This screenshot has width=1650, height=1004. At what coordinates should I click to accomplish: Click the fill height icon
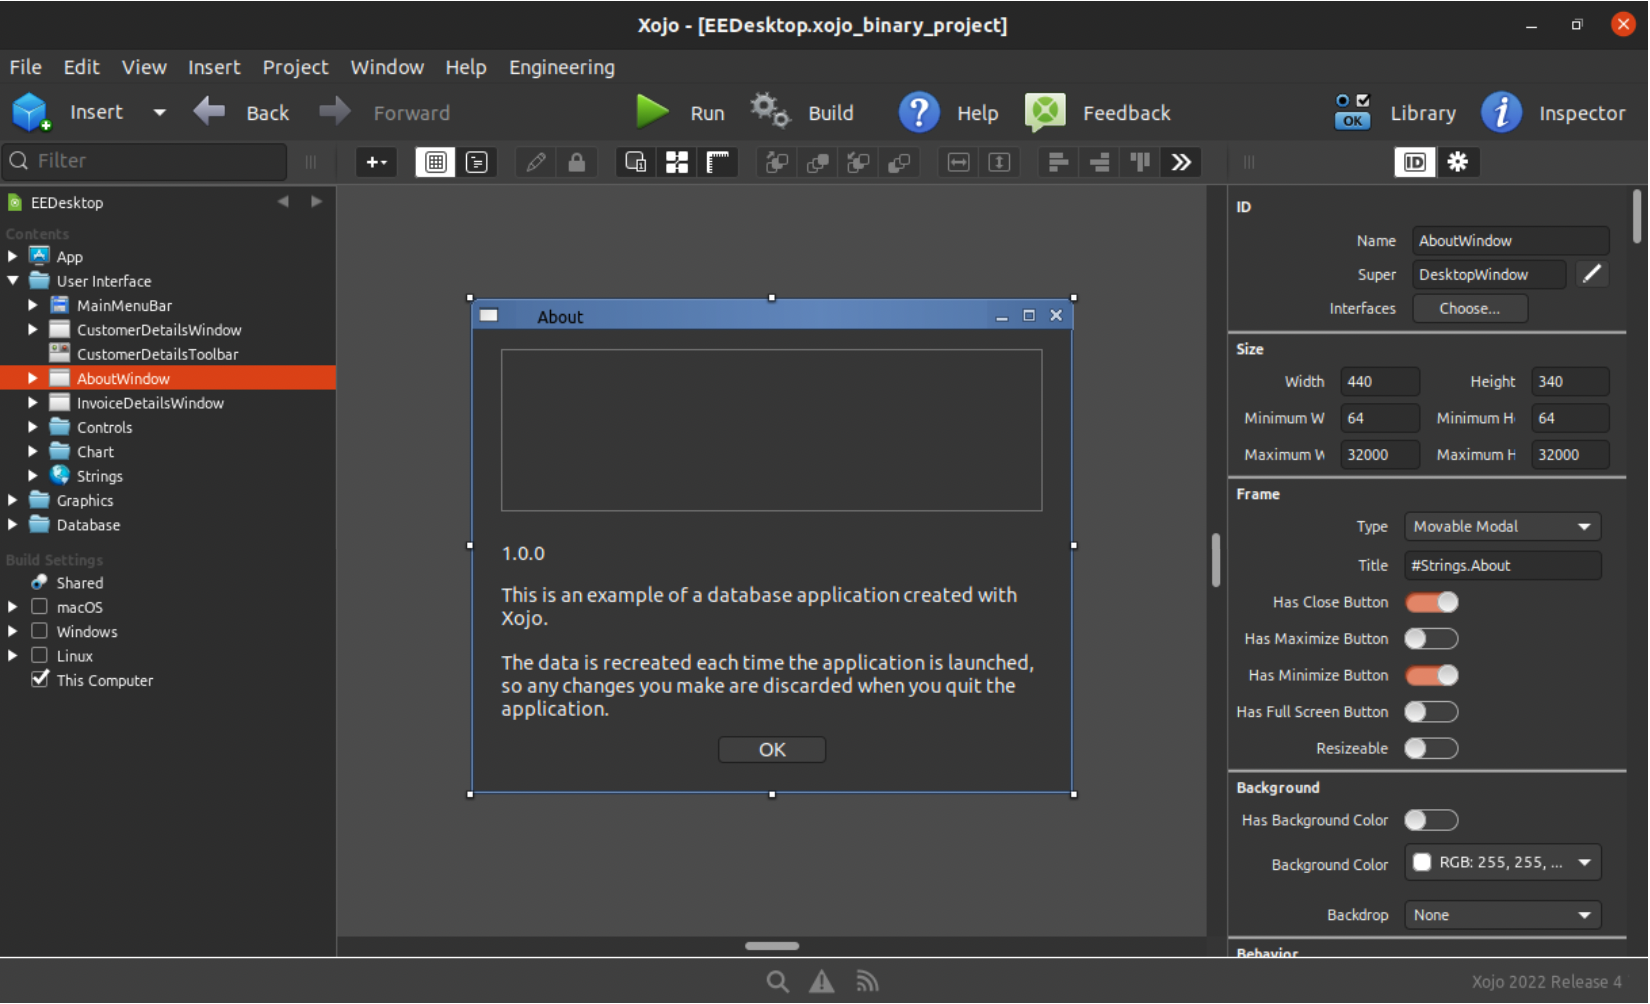point(1000,162)
